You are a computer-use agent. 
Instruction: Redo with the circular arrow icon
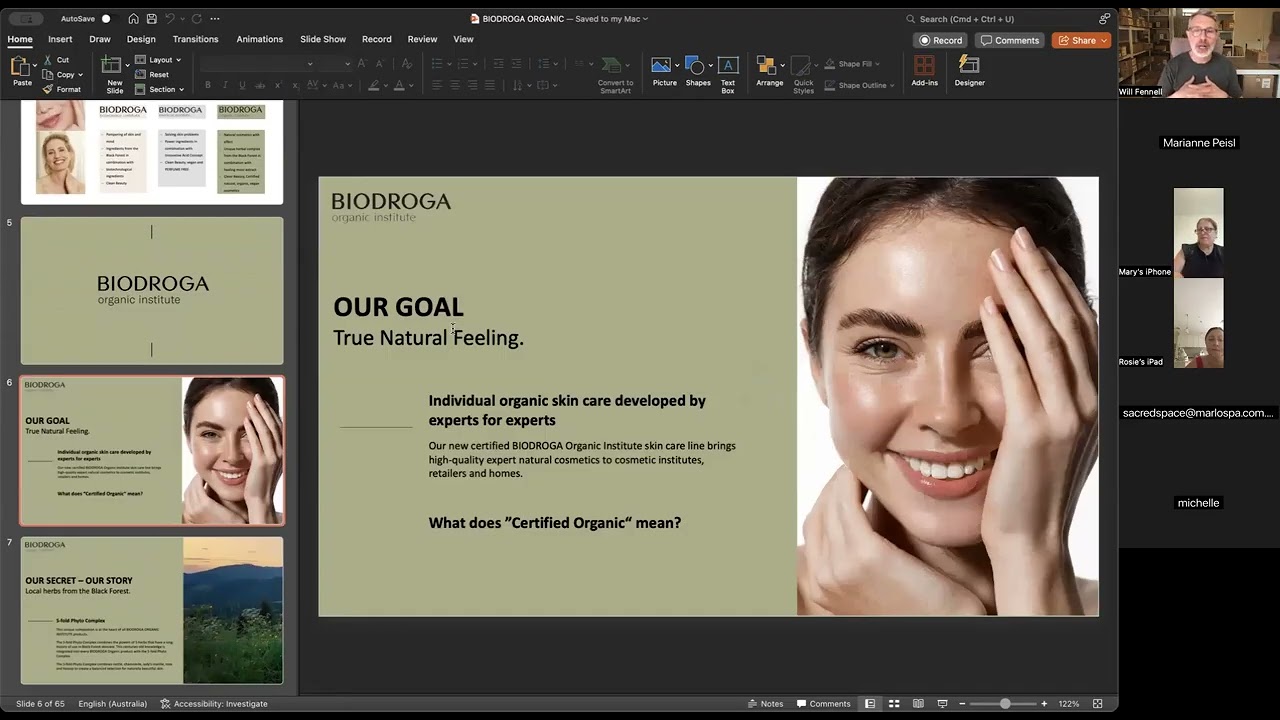tap(197, 18)
